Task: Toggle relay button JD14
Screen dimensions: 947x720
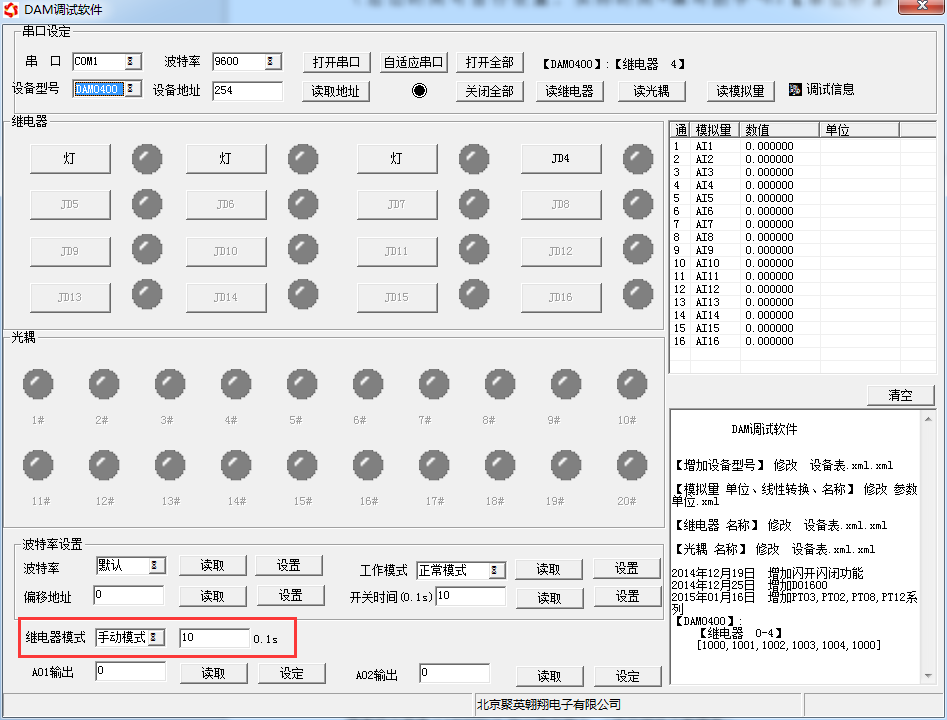Action: (226, 297)
